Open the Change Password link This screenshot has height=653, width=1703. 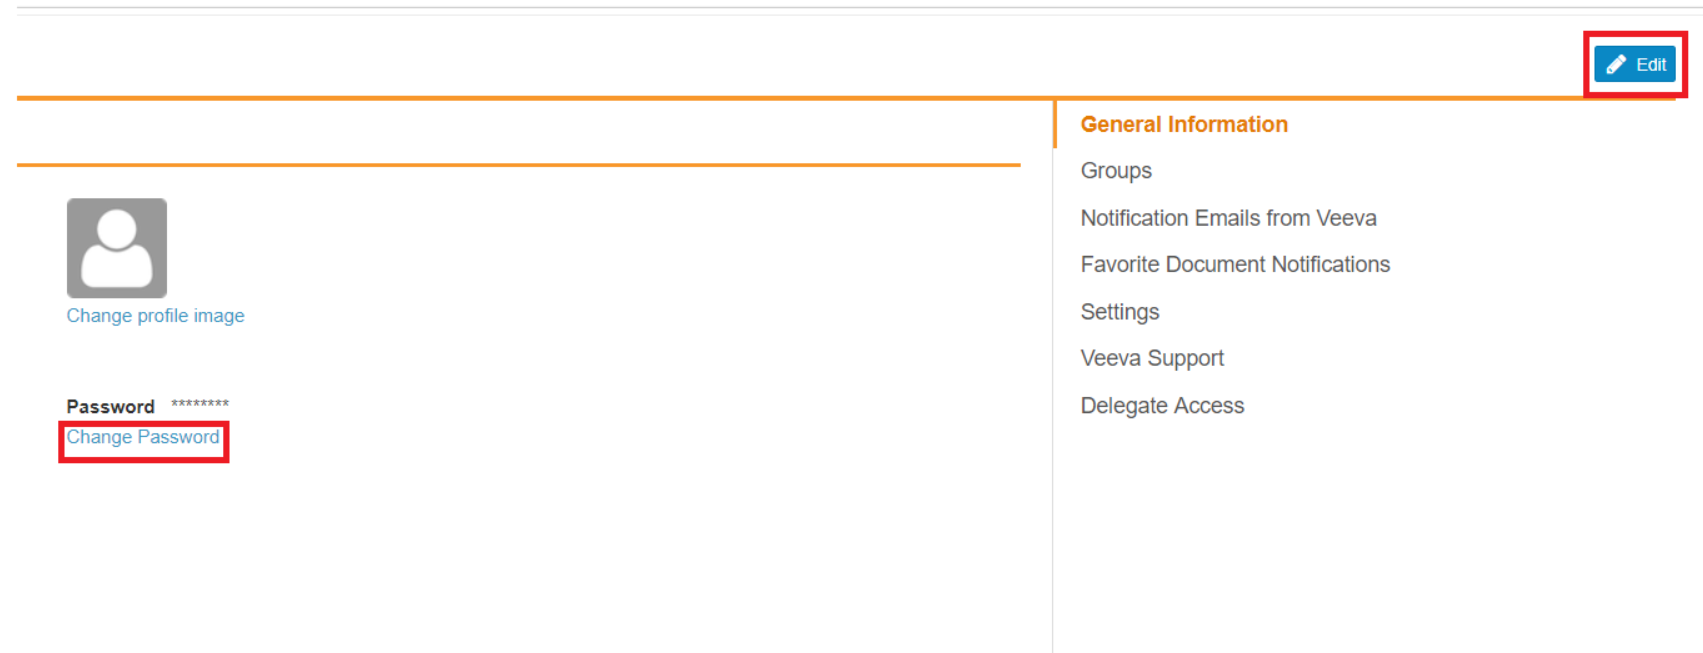[x=143, y=437]
